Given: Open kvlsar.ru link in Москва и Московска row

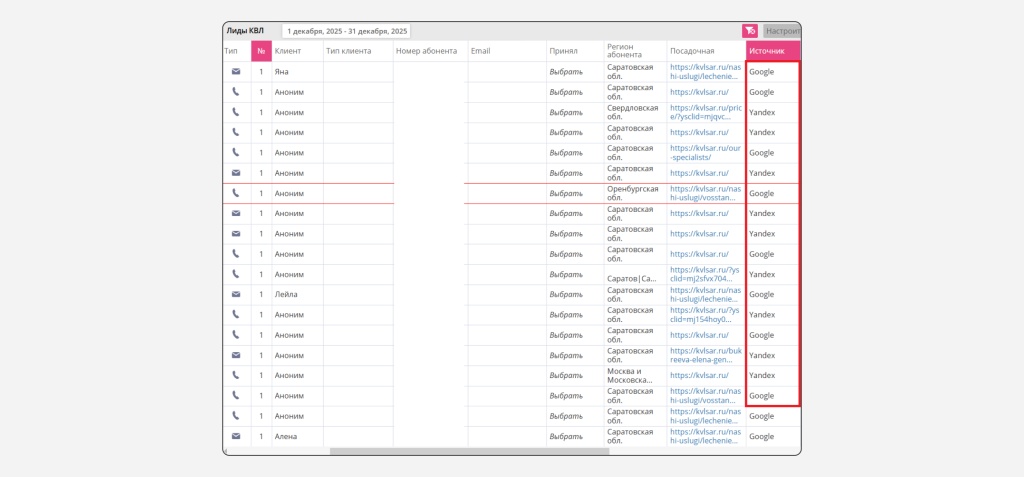Looking at the screenshot, I should tap(699, 376).
